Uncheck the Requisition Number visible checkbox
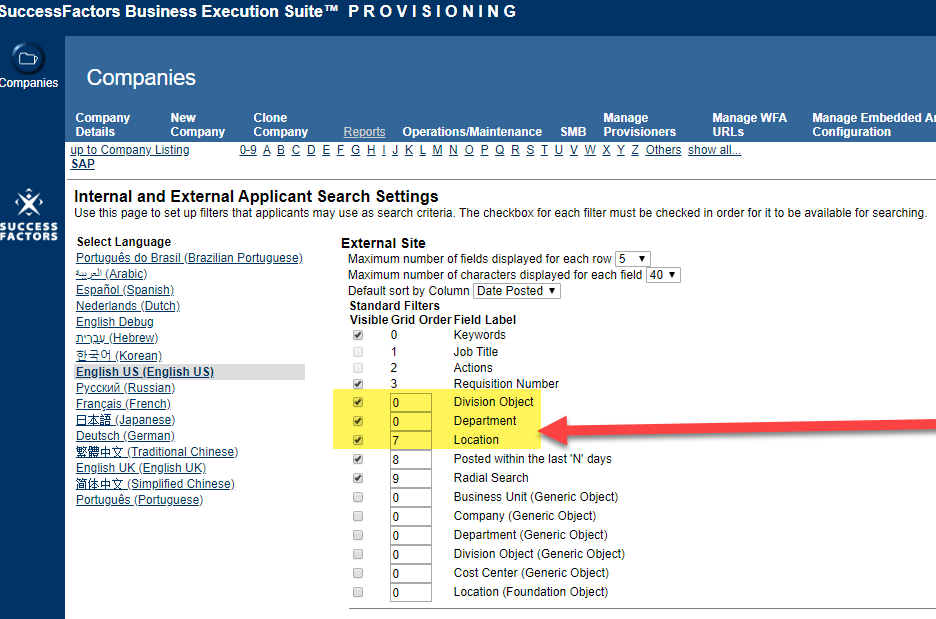The image size is (936, 619). pyautogui.click(x=358, y=384)
